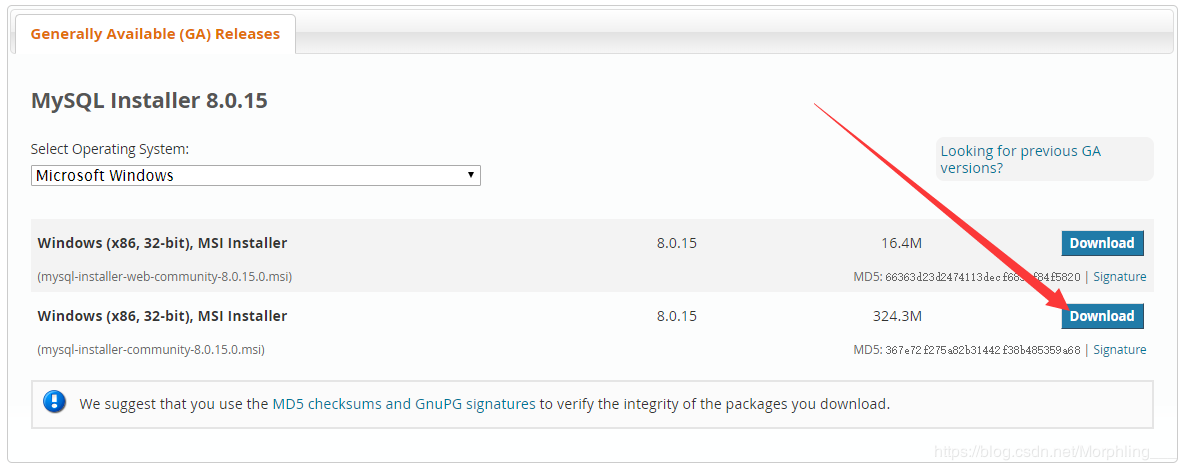Open the previous GA versions link
1186x470 pixels.
tap(1020, 159)
